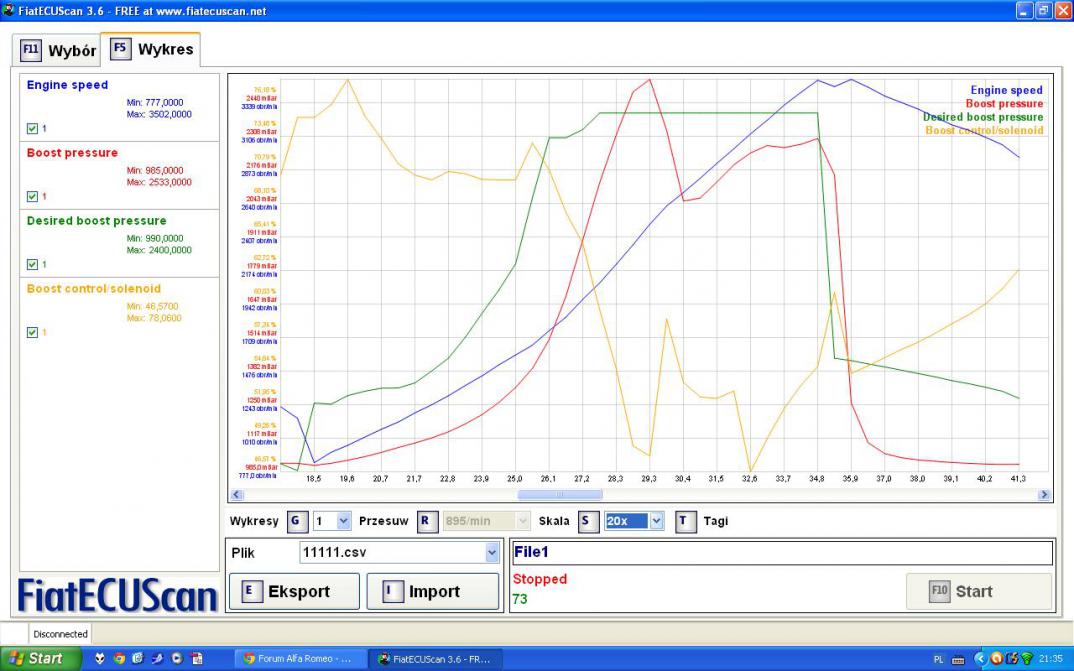Click the green 73 counter text
The height and width of the screenshot is (671, 1074).
[x=520, y=599]
